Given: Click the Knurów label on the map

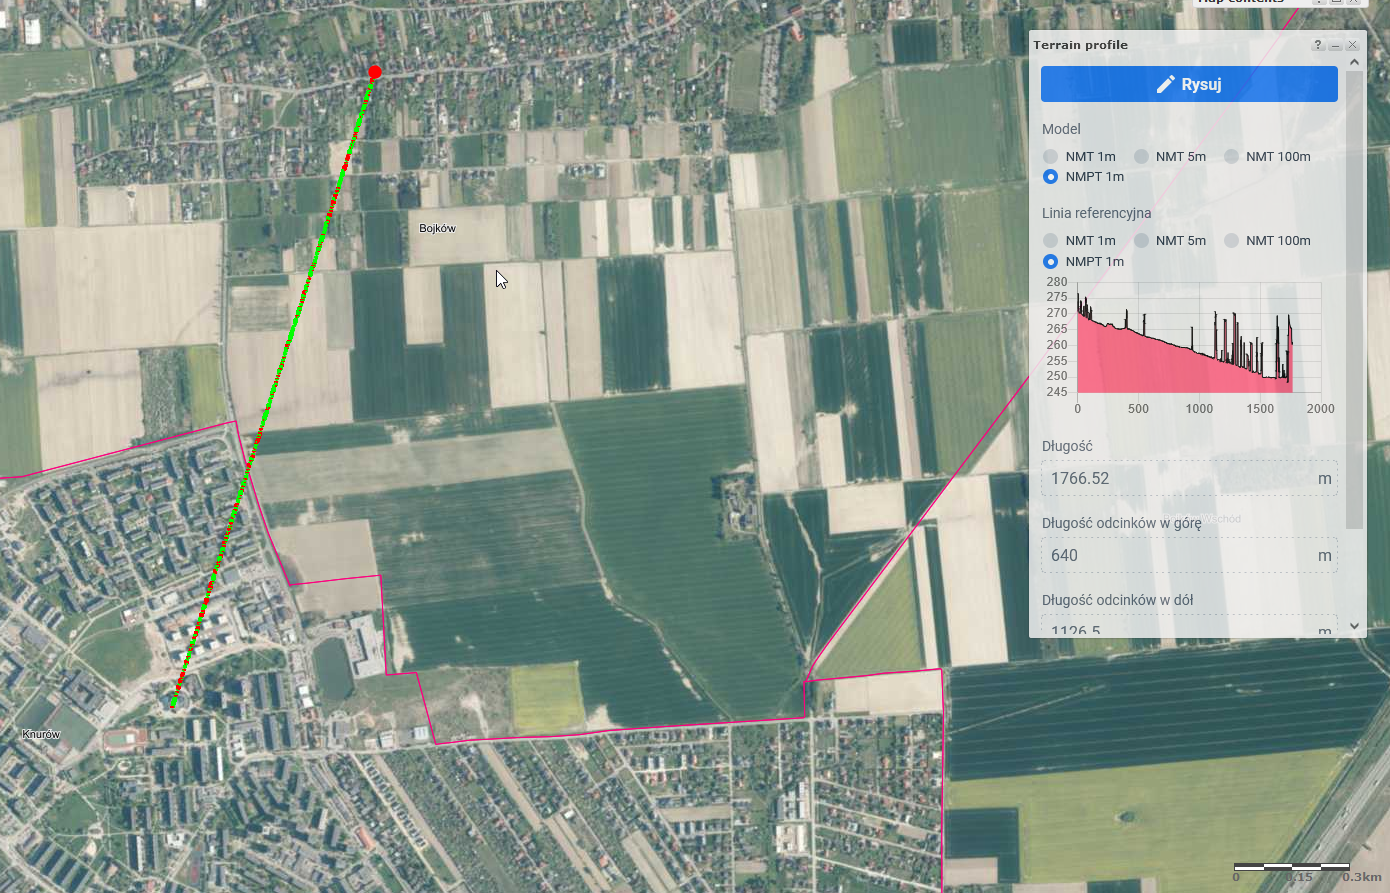Looking at the screenshot, I should (x=41, y=734).
